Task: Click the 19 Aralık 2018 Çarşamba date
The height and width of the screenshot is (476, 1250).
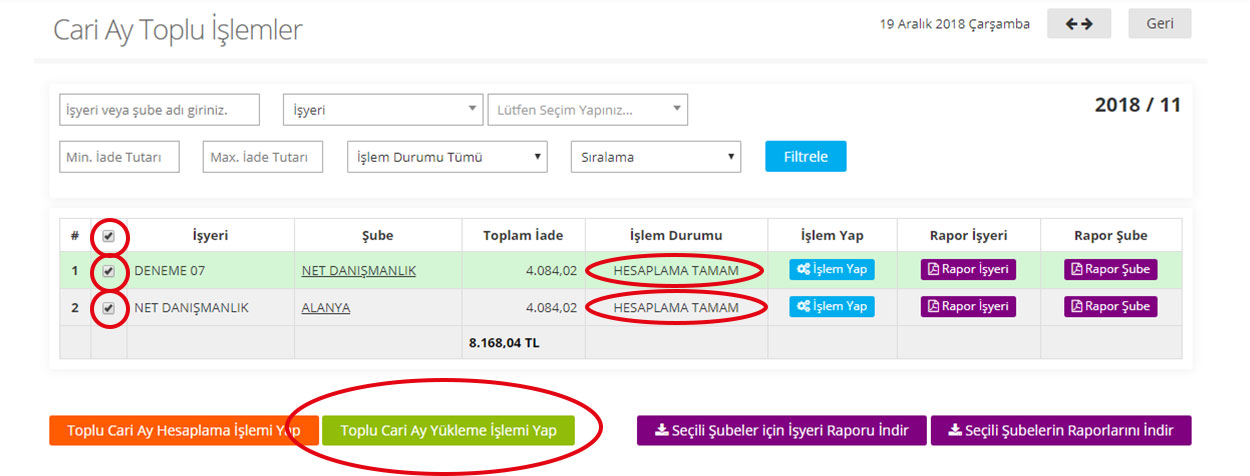Action: [955, 24]
